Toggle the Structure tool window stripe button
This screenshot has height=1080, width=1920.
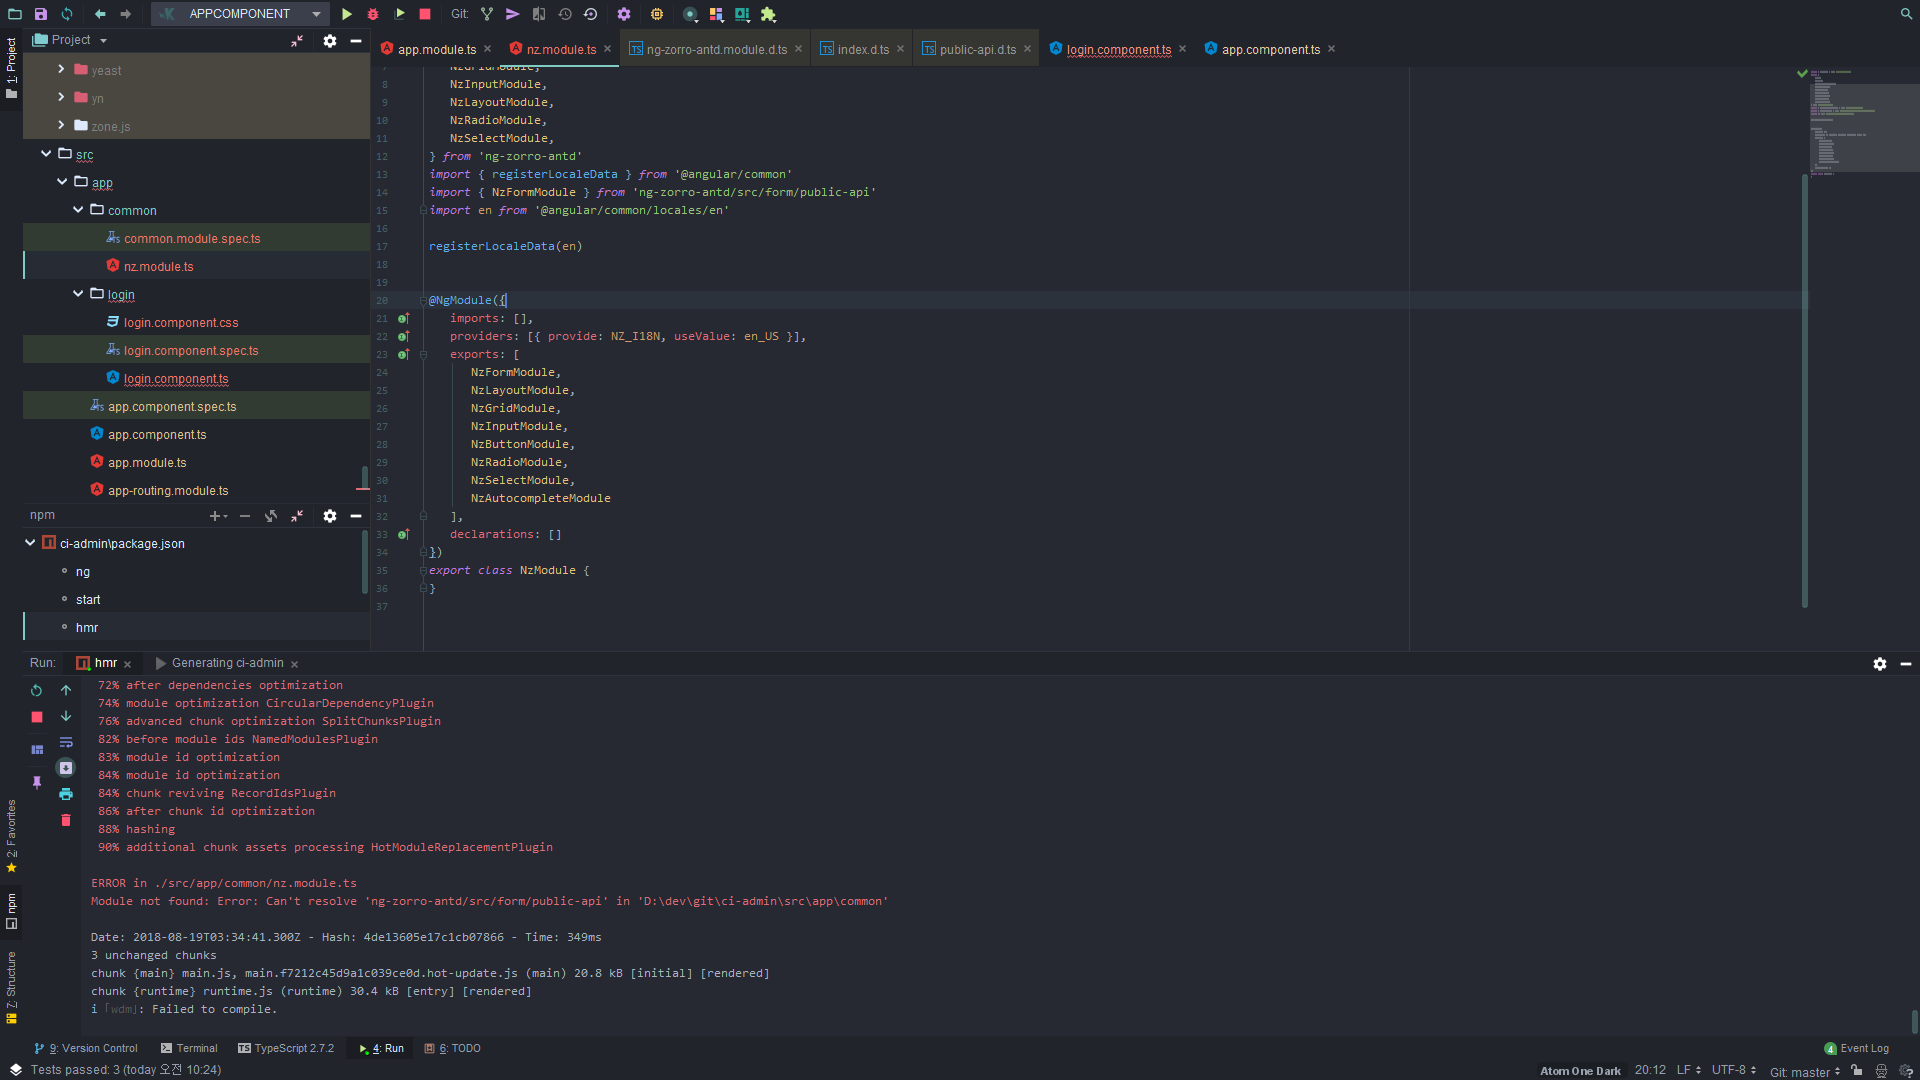coord(11,988)
